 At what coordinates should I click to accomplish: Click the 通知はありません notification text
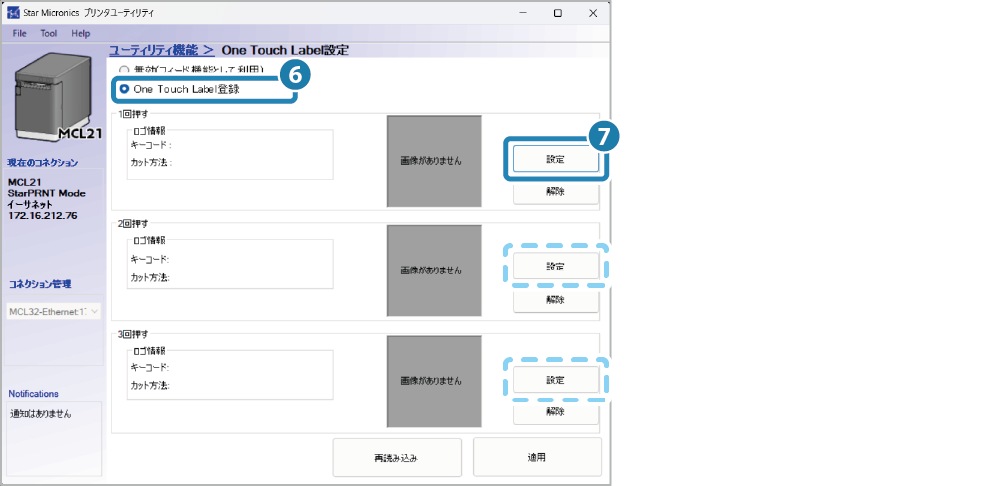(x=41, y=415)
